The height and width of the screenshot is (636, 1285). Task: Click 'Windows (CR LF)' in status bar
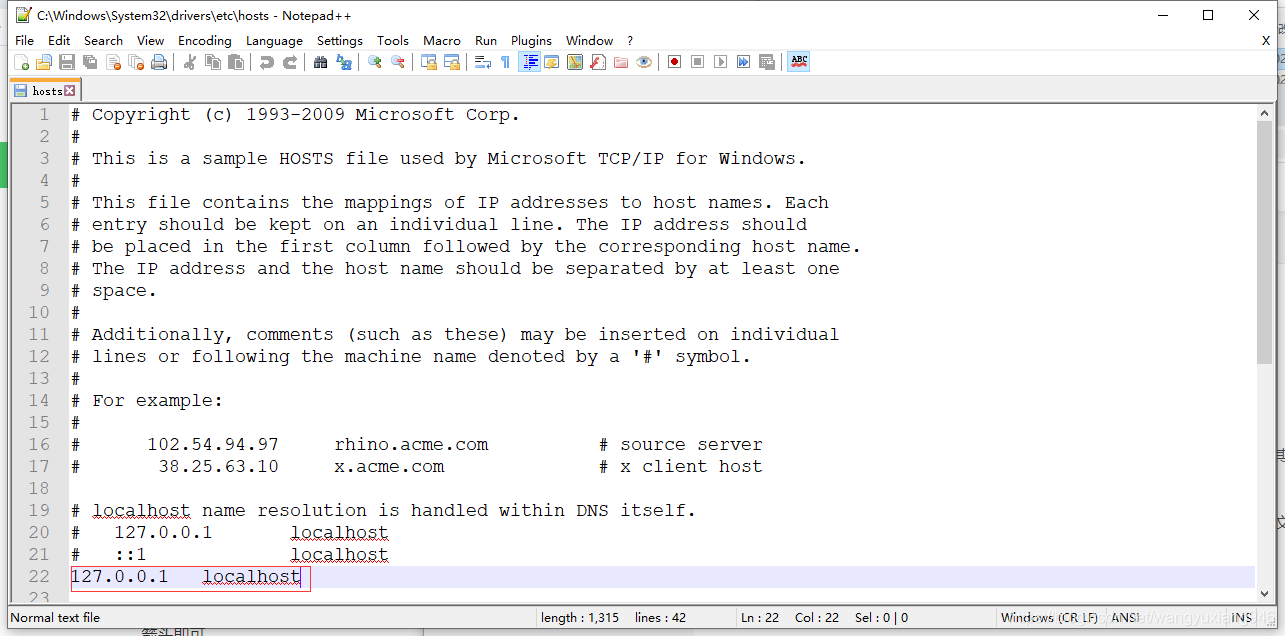coord(1049,617)
